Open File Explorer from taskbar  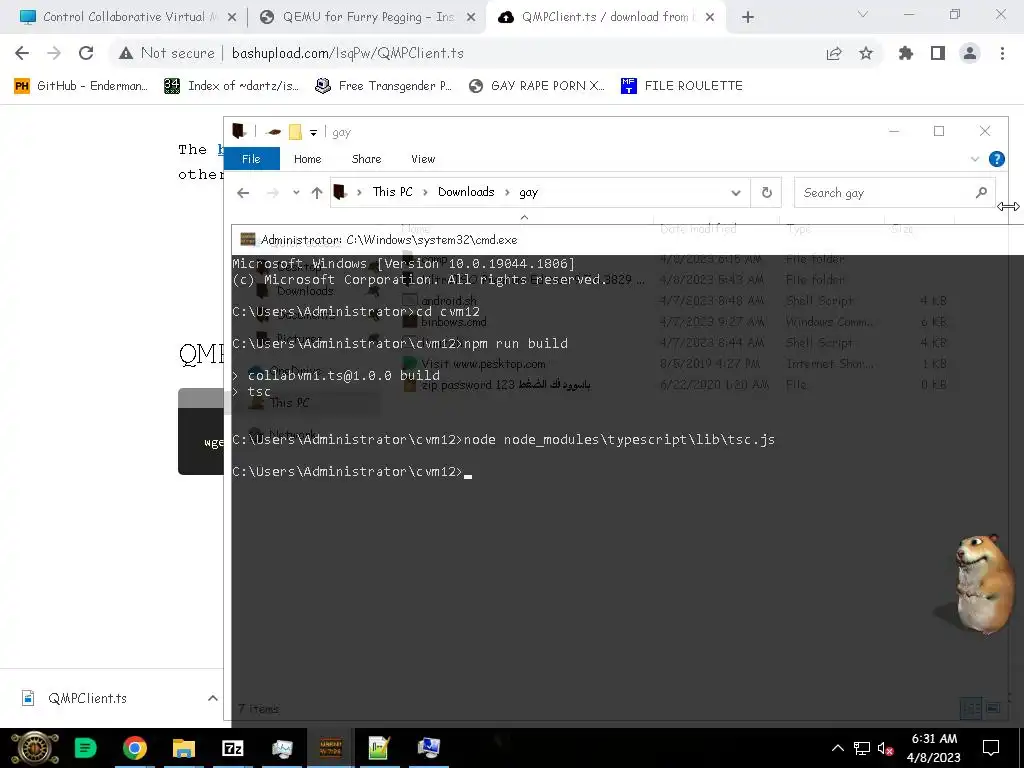tap(184, 748)
